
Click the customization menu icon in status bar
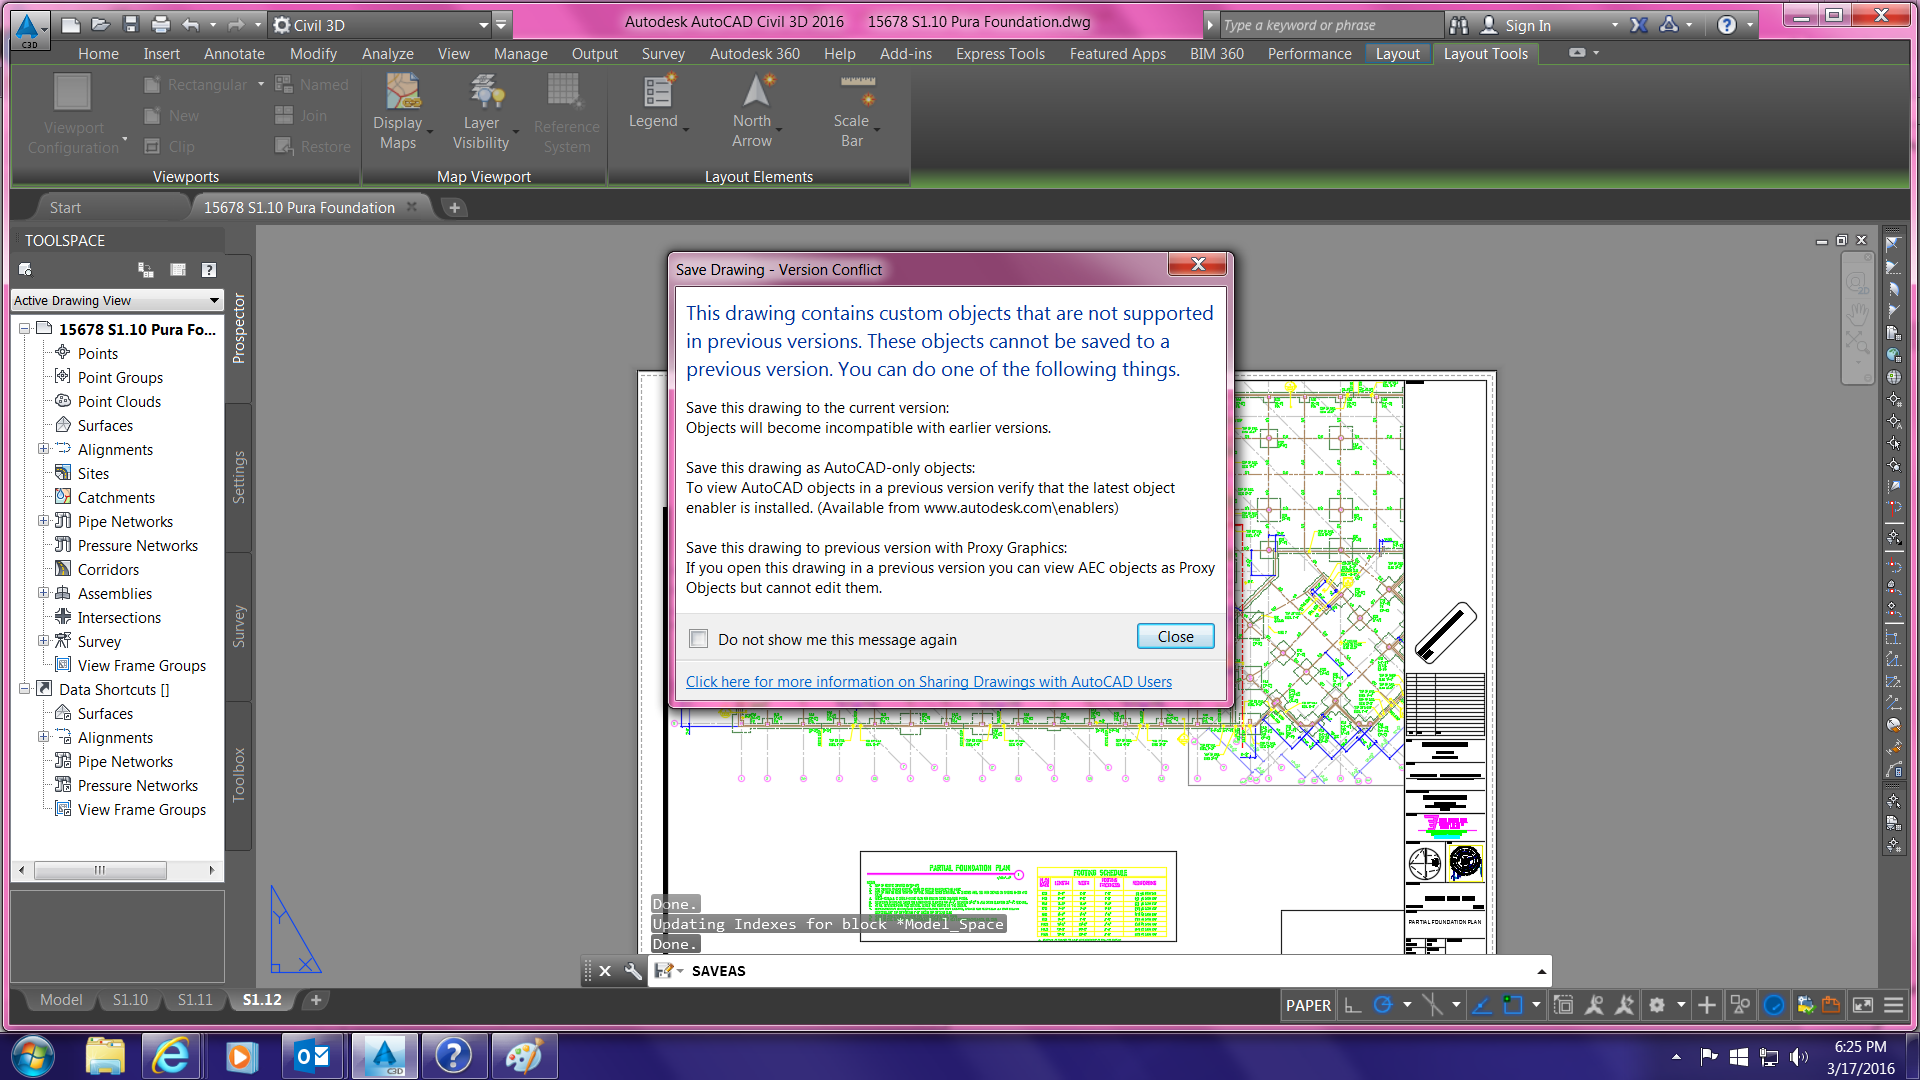click(x=1893, y=1005)
